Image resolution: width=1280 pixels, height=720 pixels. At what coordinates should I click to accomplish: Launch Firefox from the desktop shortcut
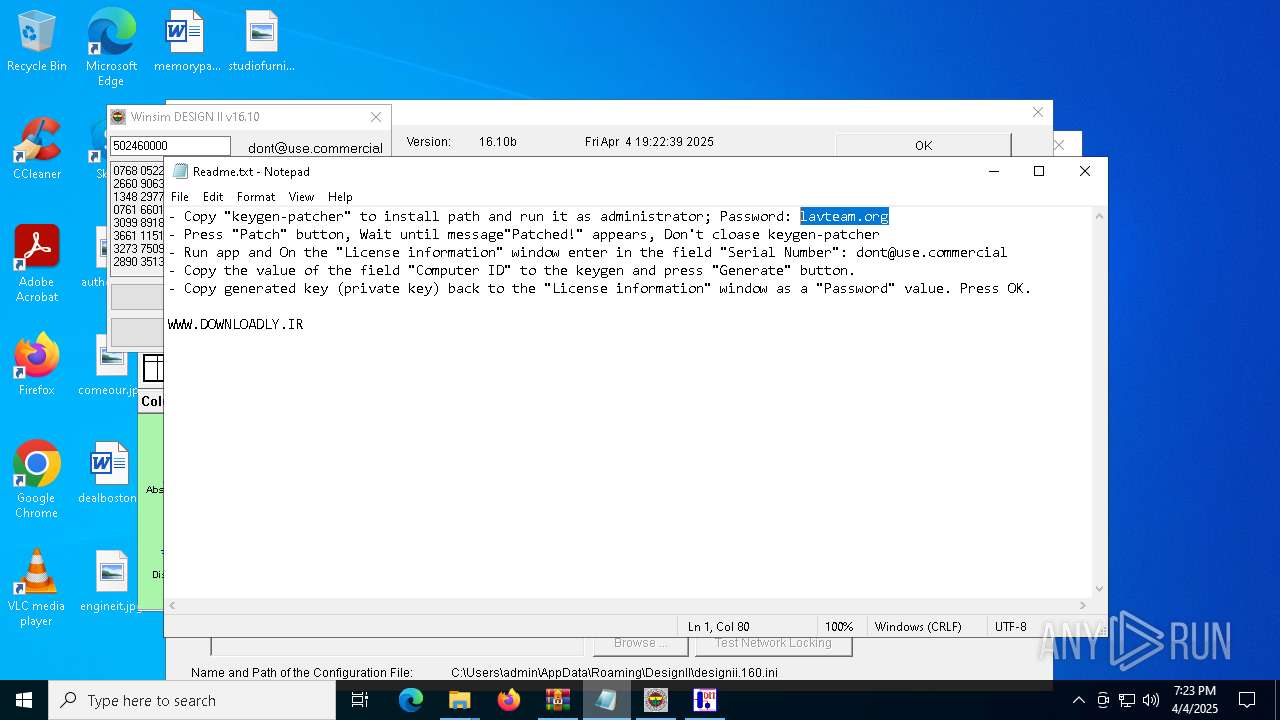37,365
